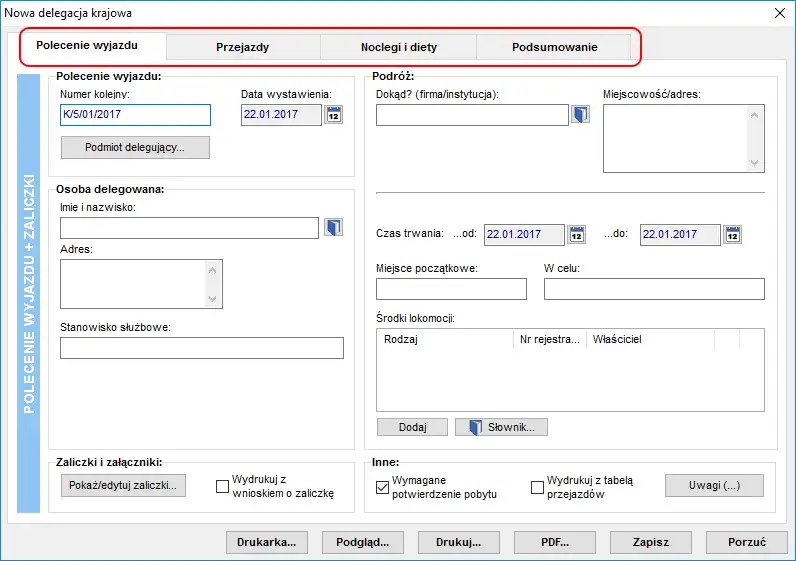
Task: Open the Noclegi i diety tab
Action: tap(398, 47)
